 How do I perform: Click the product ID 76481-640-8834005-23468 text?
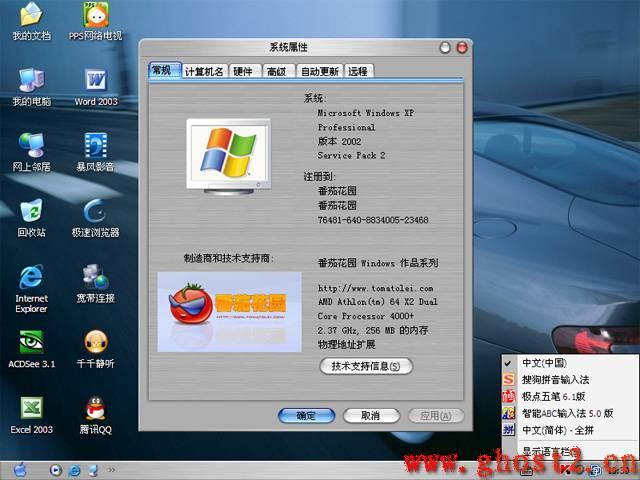373,220
